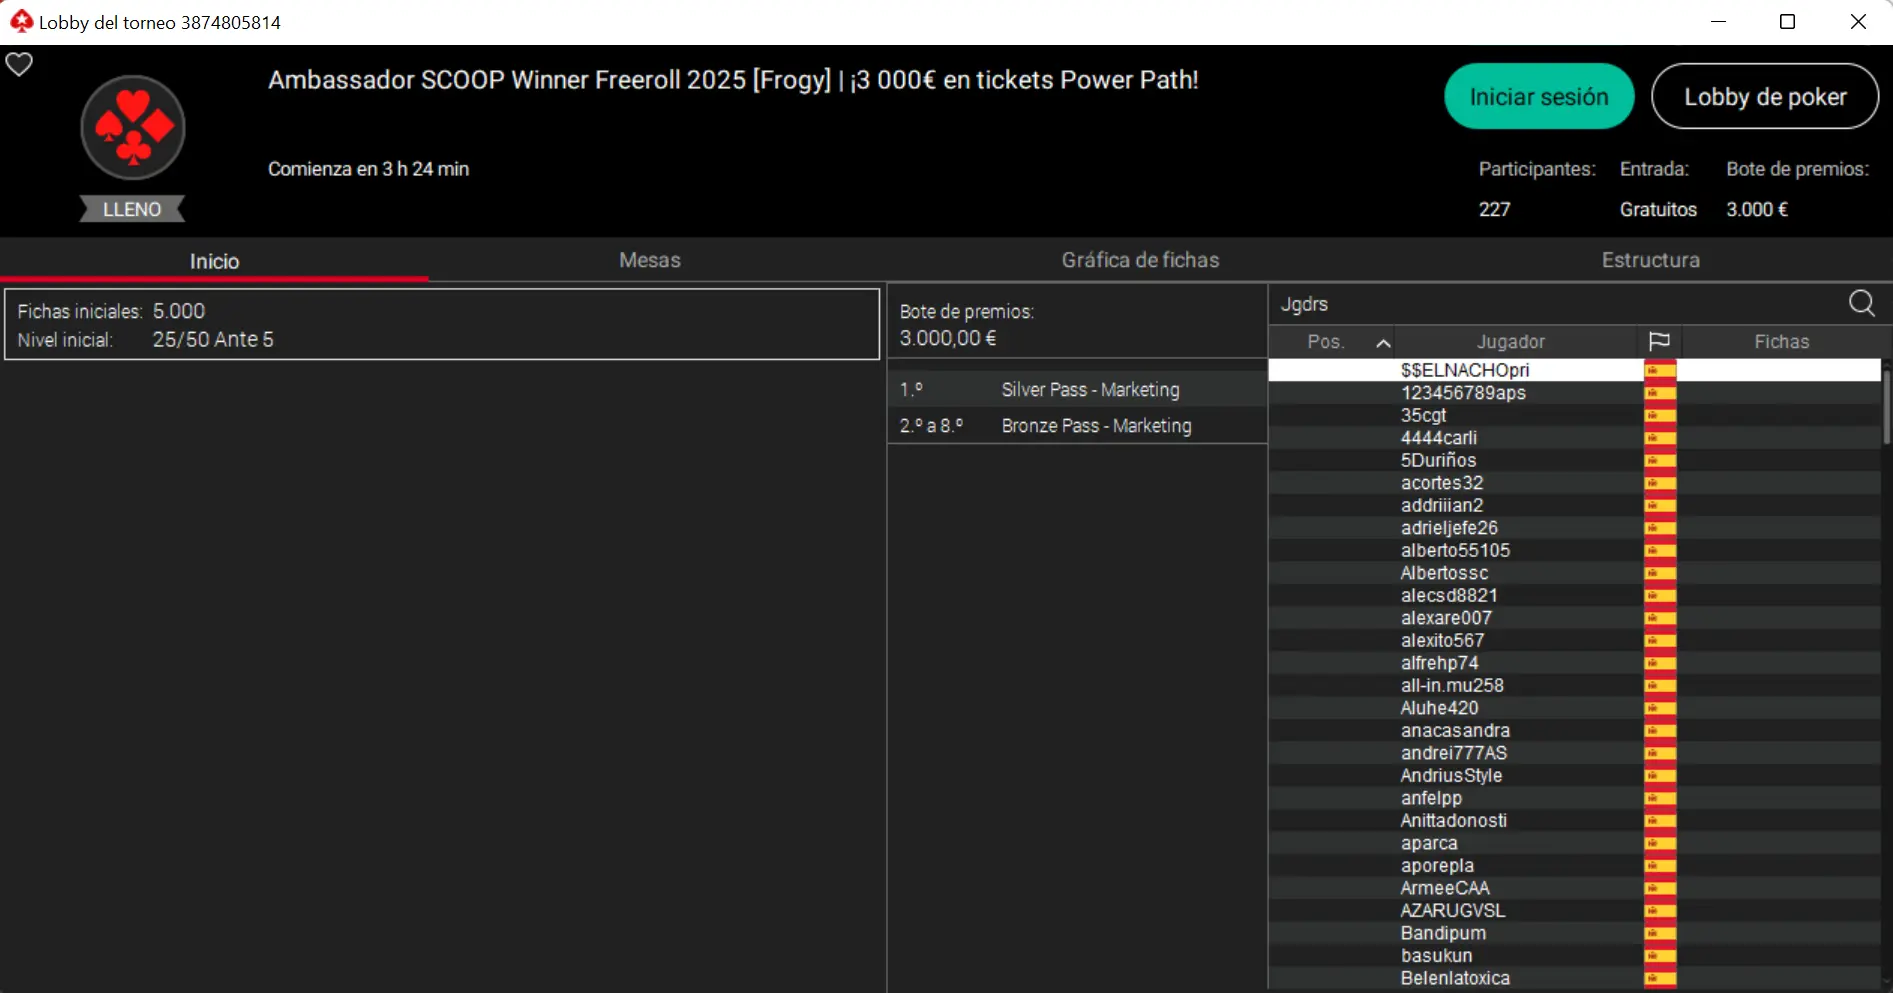Select player alexito567
This screenshot has width=1893, height=993.
pyautogui.click(x=1574, y=640)
